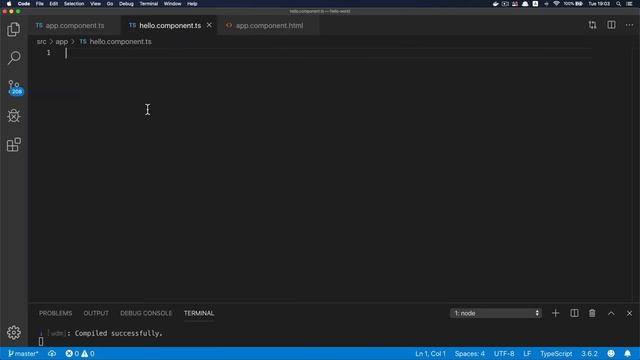The image size is (640, 360).
Task: Open the Terminal menu
Action: [x=149, y=4]
